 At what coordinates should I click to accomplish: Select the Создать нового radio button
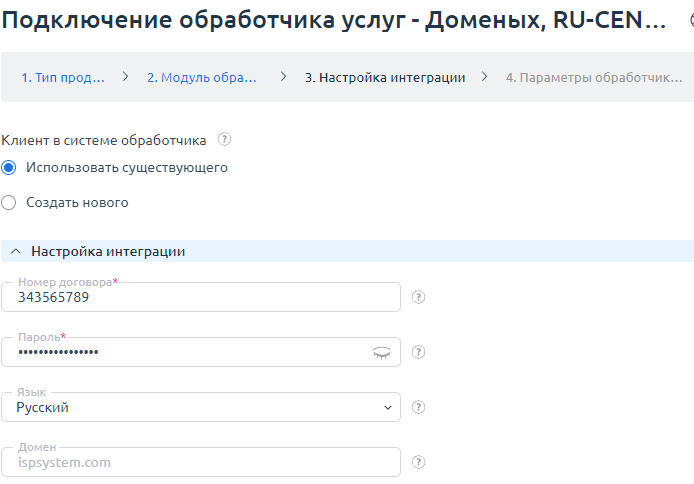click(9, 203)
